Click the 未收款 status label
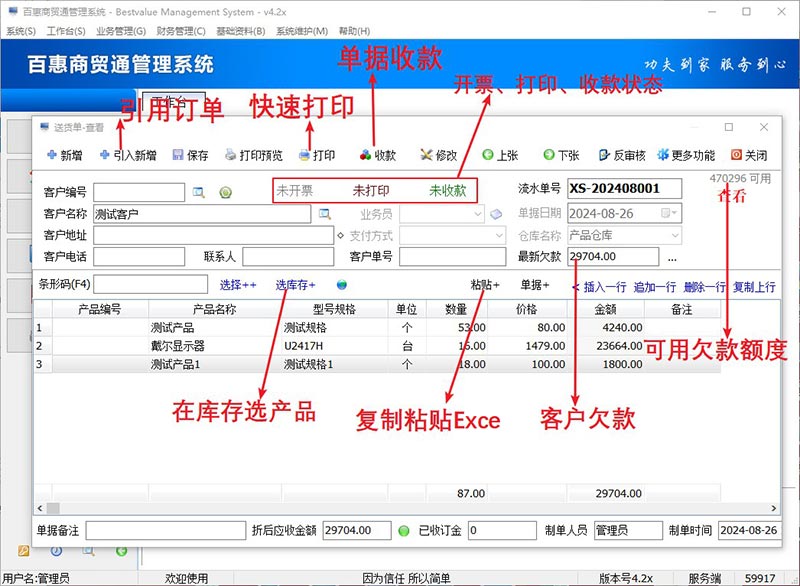Image resolution: width=800 pixels, height=586 pixels. pos(447,191)
